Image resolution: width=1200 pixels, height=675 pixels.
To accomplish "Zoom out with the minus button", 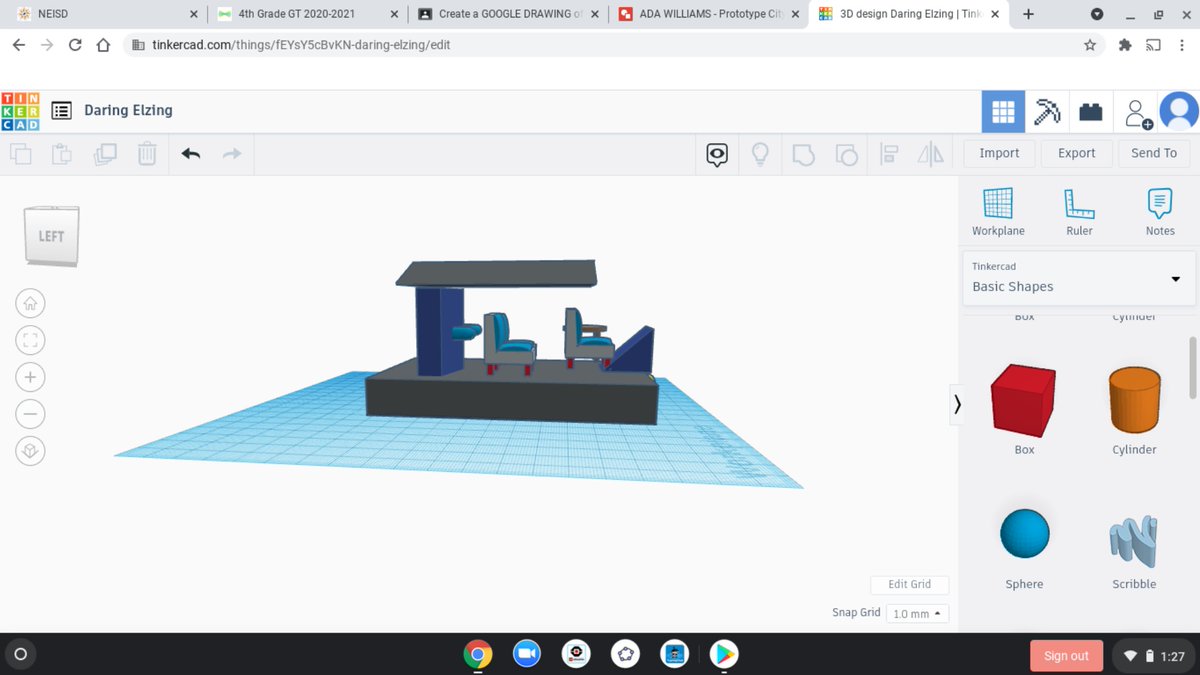I will point(30,414).
